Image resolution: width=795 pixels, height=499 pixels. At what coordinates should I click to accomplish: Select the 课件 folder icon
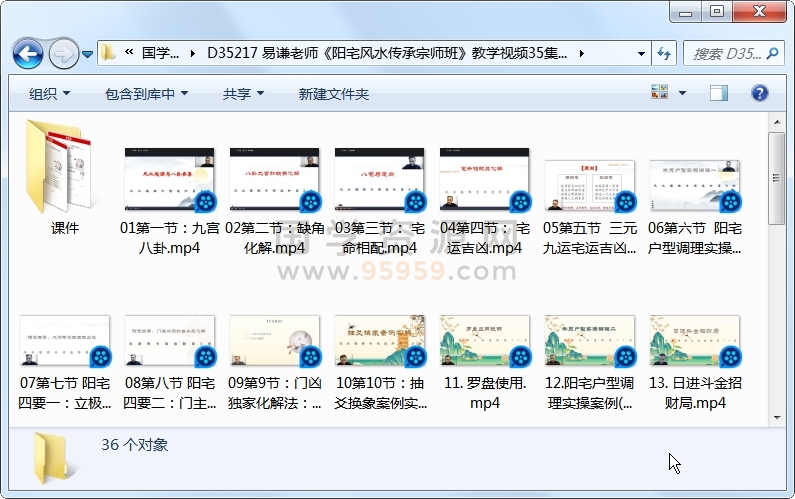[59, 166]
